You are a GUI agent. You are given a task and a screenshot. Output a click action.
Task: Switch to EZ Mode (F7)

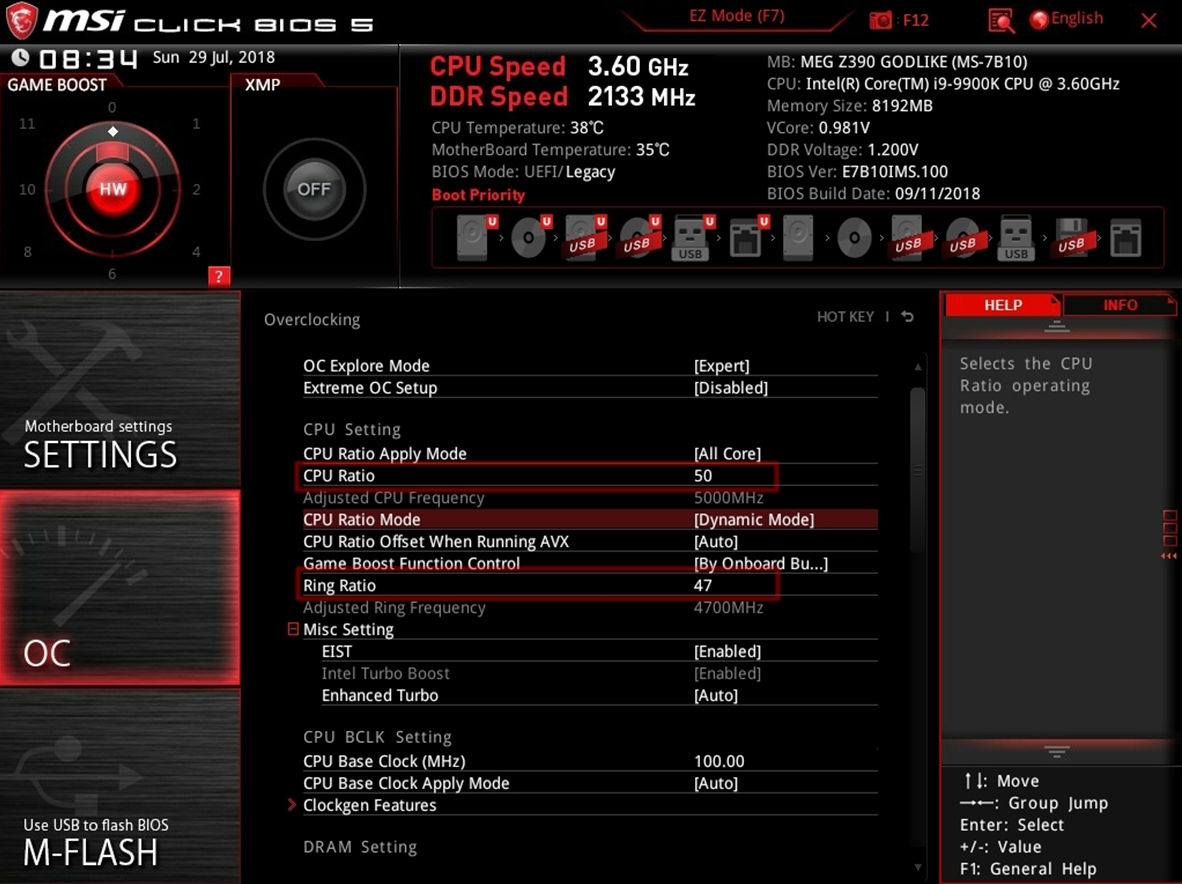736,16
